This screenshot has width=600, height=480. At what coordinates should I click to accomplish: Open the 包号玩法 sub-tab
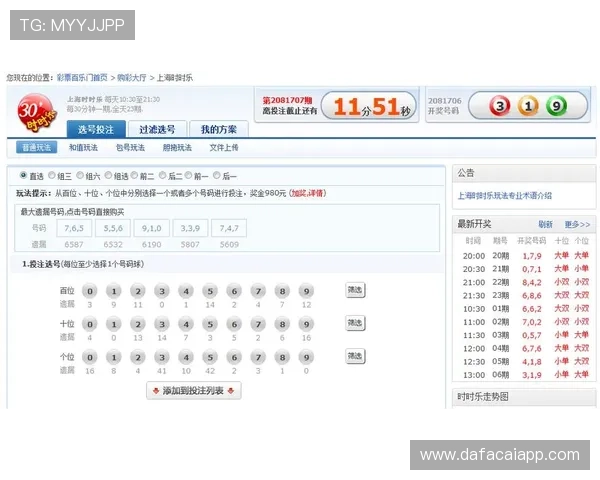(x=130, y=148)
